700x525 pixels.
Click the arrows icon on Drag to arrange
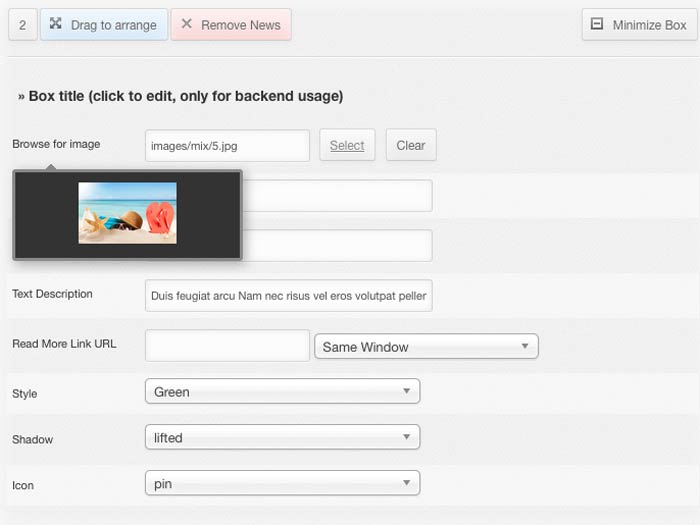click(55, 24)
